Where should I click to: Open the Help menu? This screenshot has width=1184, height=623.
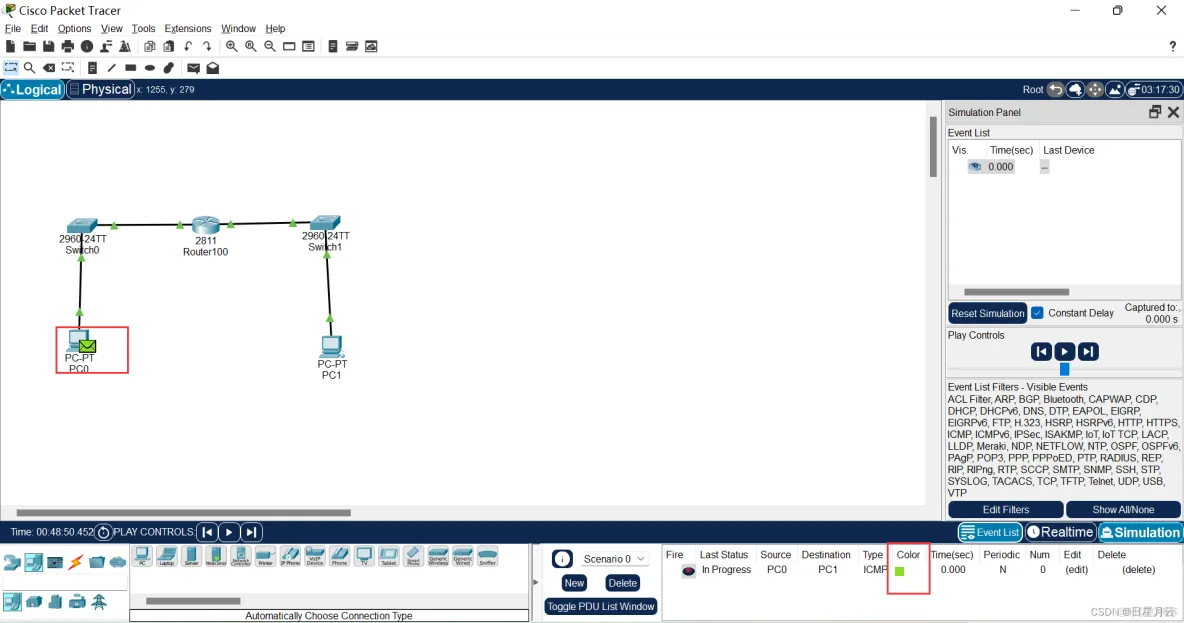[275, 29]
